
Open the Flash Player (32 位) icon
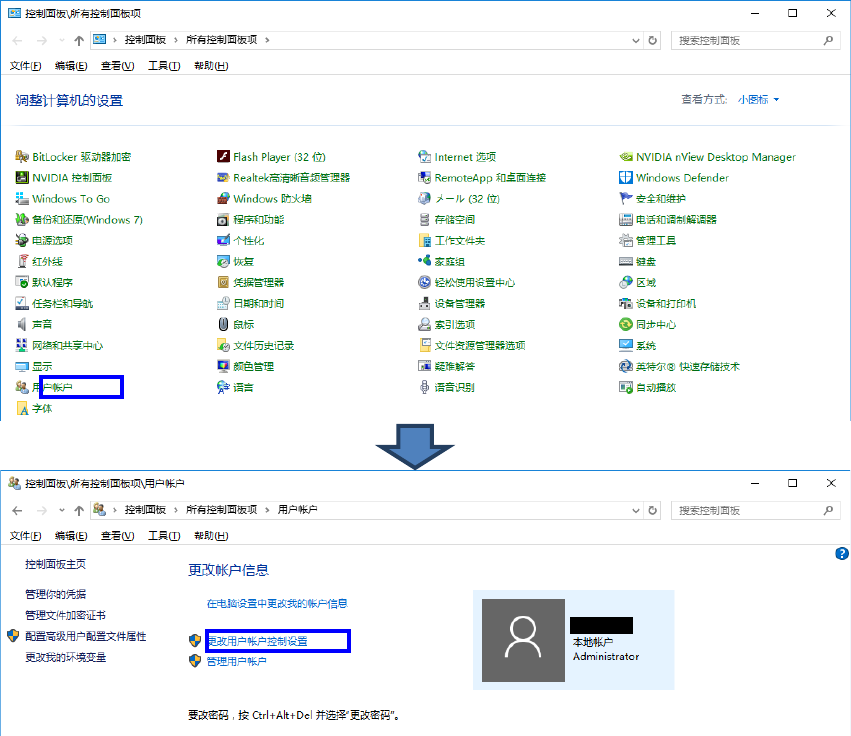pos(223,157)
